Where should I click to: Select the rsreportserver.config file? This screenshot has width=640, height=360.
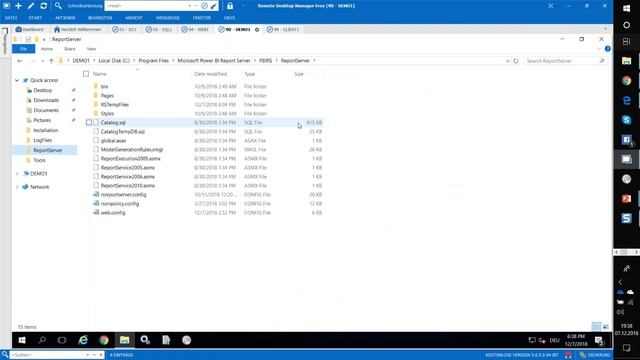pos(123,195)
